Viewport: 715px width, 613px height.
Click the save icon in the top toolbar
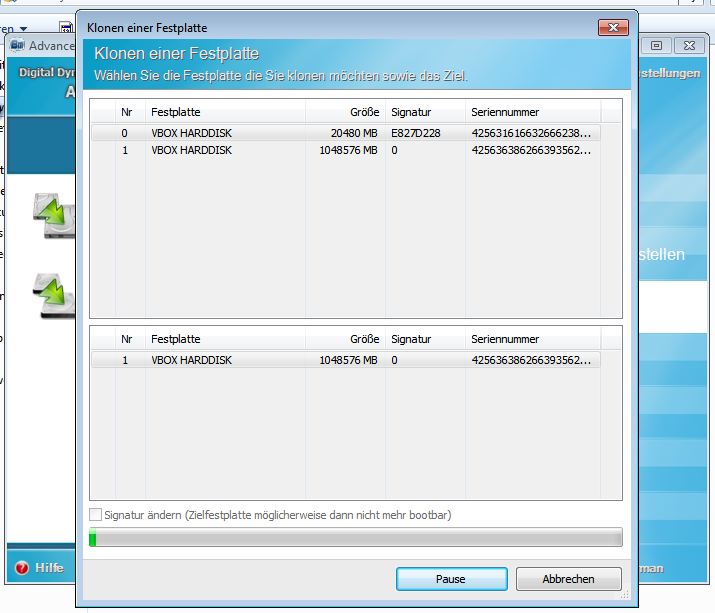coord(66,28)
